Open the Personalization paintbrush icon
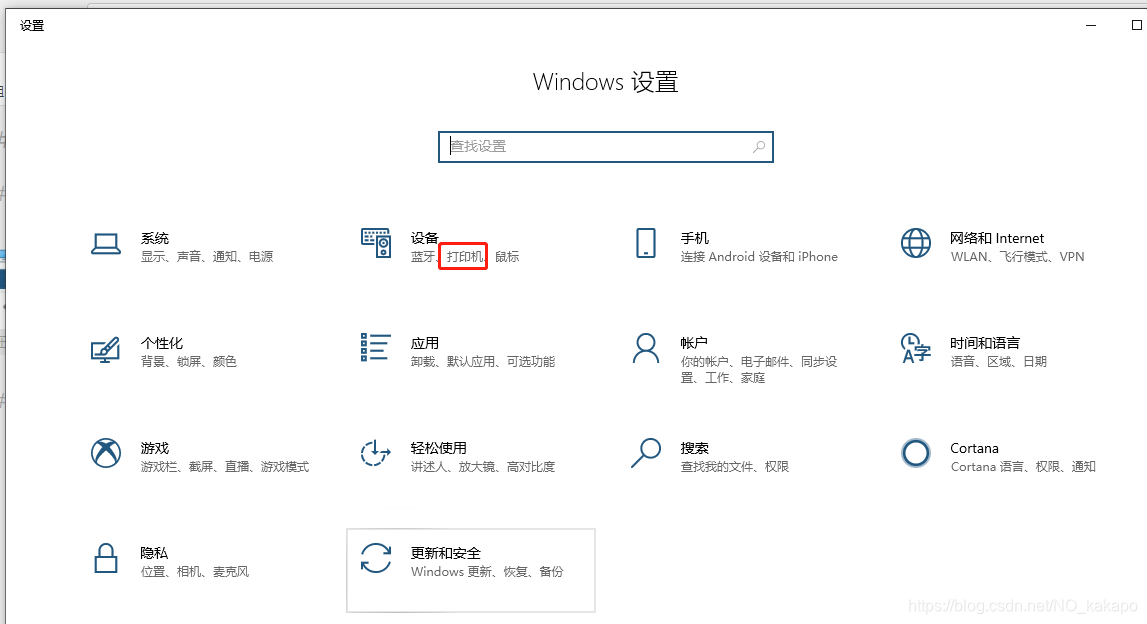1147x624 pixels. coord(106,350)
